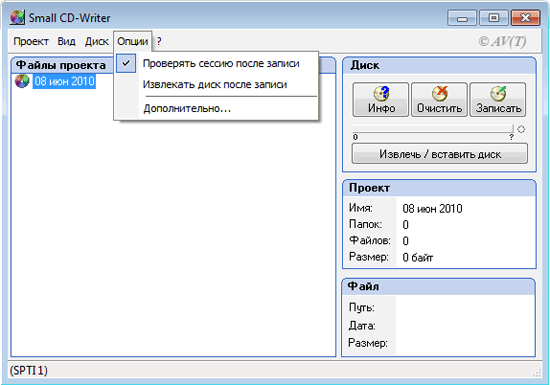This screenshot has height=385, width=550.
Task: Click the Инфо disc info button
Action: coord(381,100)
